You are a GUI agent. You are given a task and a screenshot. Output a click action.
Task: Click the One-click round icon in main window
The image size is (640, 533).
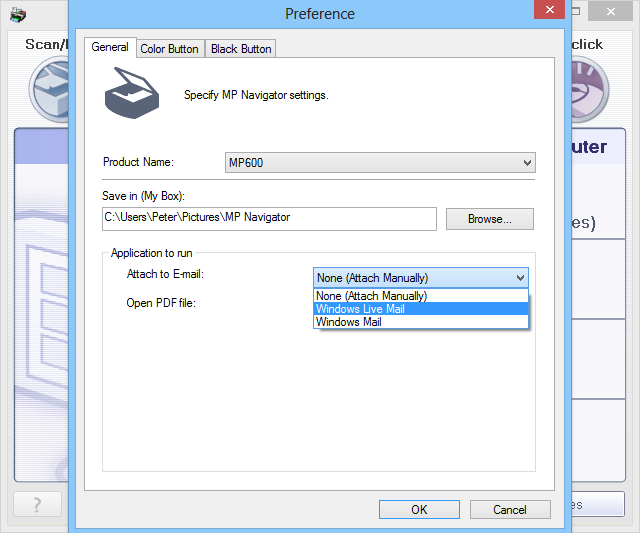590,89
